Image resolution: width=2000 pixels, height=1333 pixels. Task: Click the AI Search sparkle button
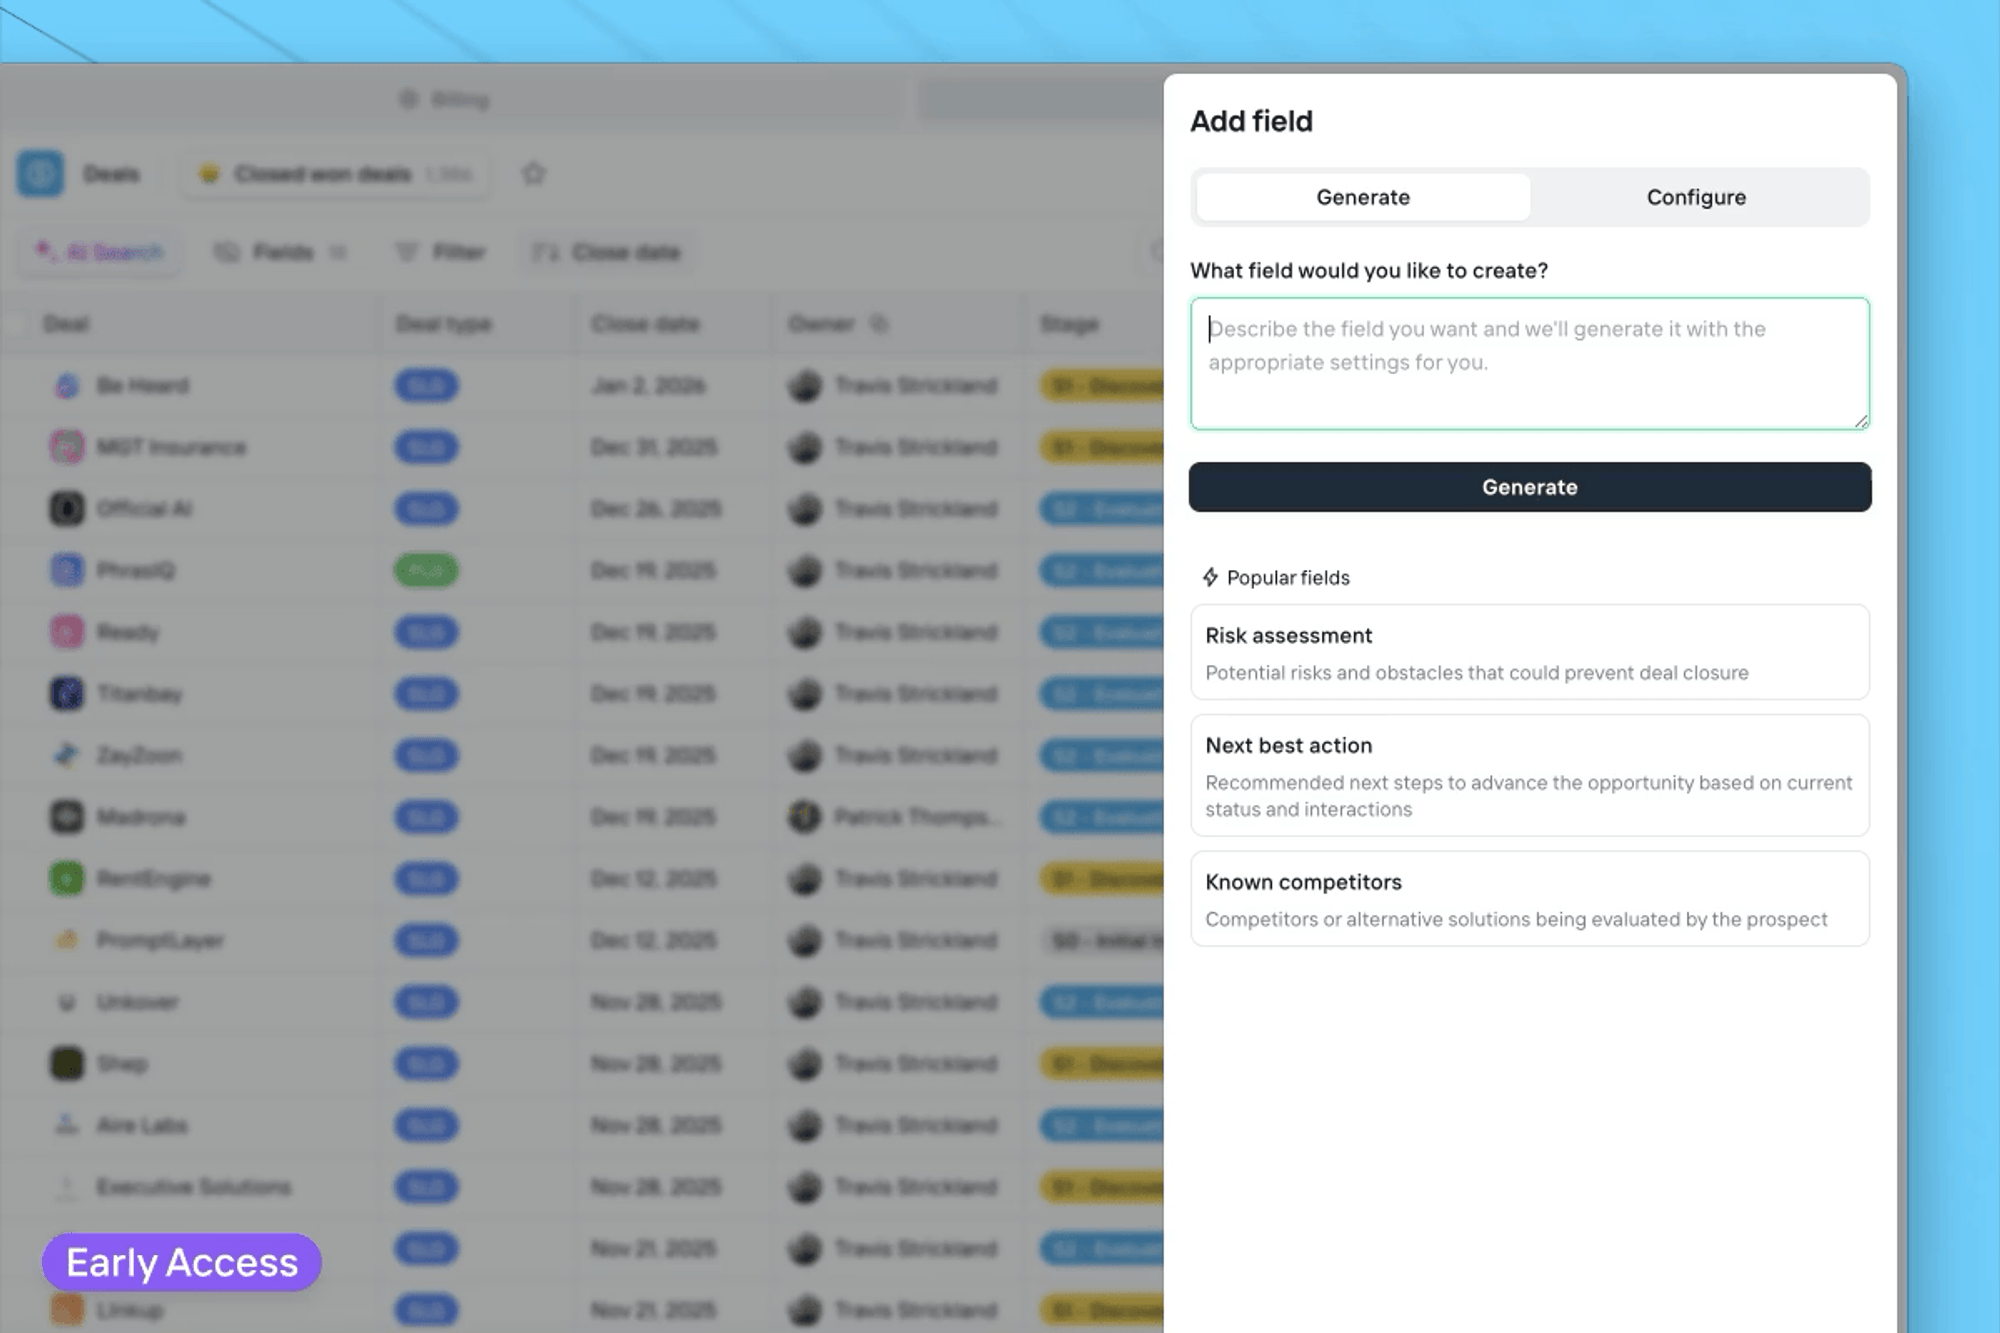(x=98, y=252)
